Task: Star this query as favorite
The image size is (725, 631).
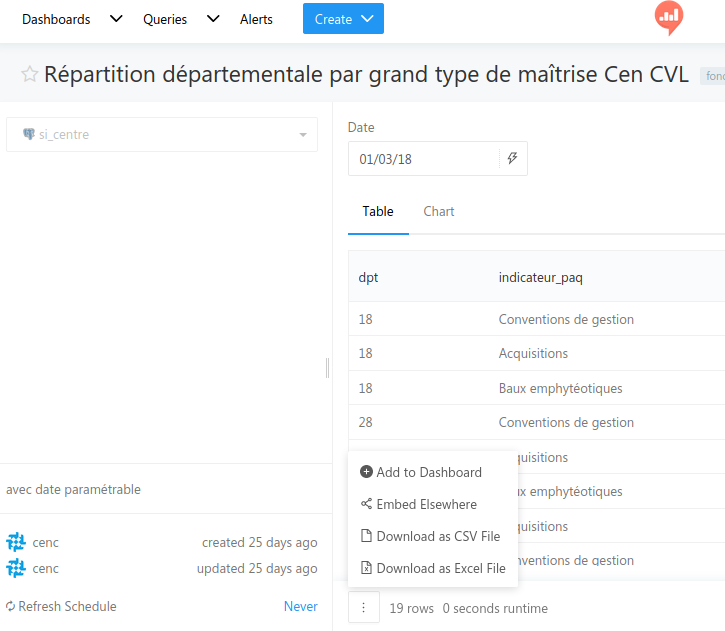Action: click(30, 74)
